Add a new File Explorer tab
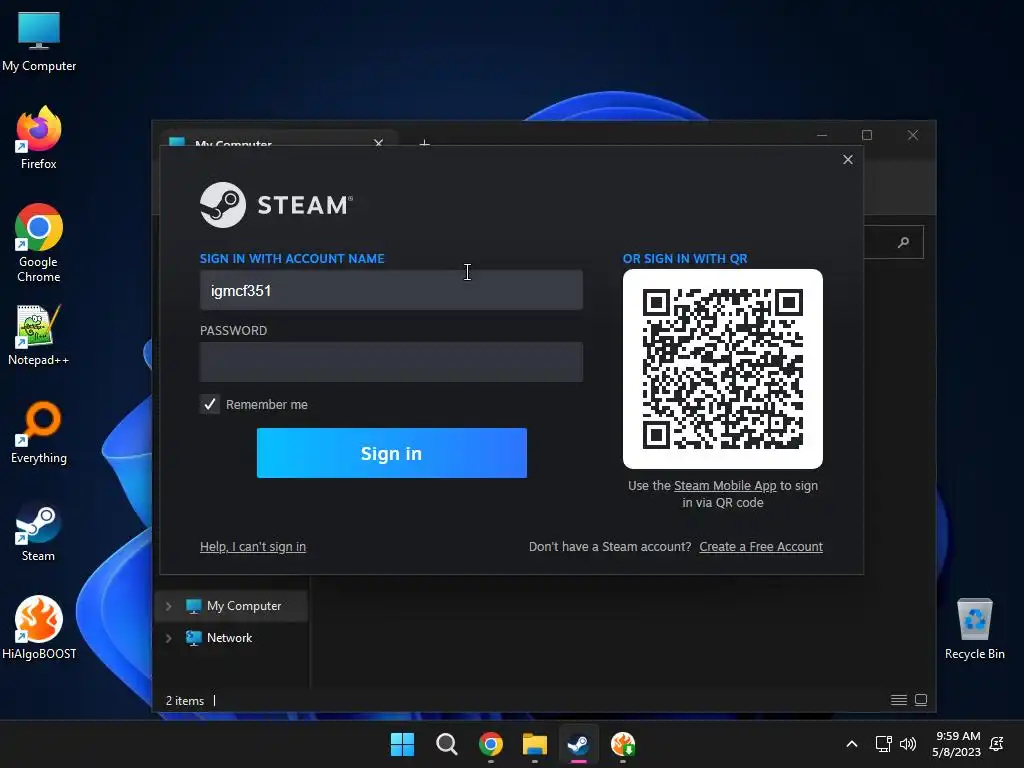Image resolution: width=1024 pixels, height=768 pixels. point(424,142)
